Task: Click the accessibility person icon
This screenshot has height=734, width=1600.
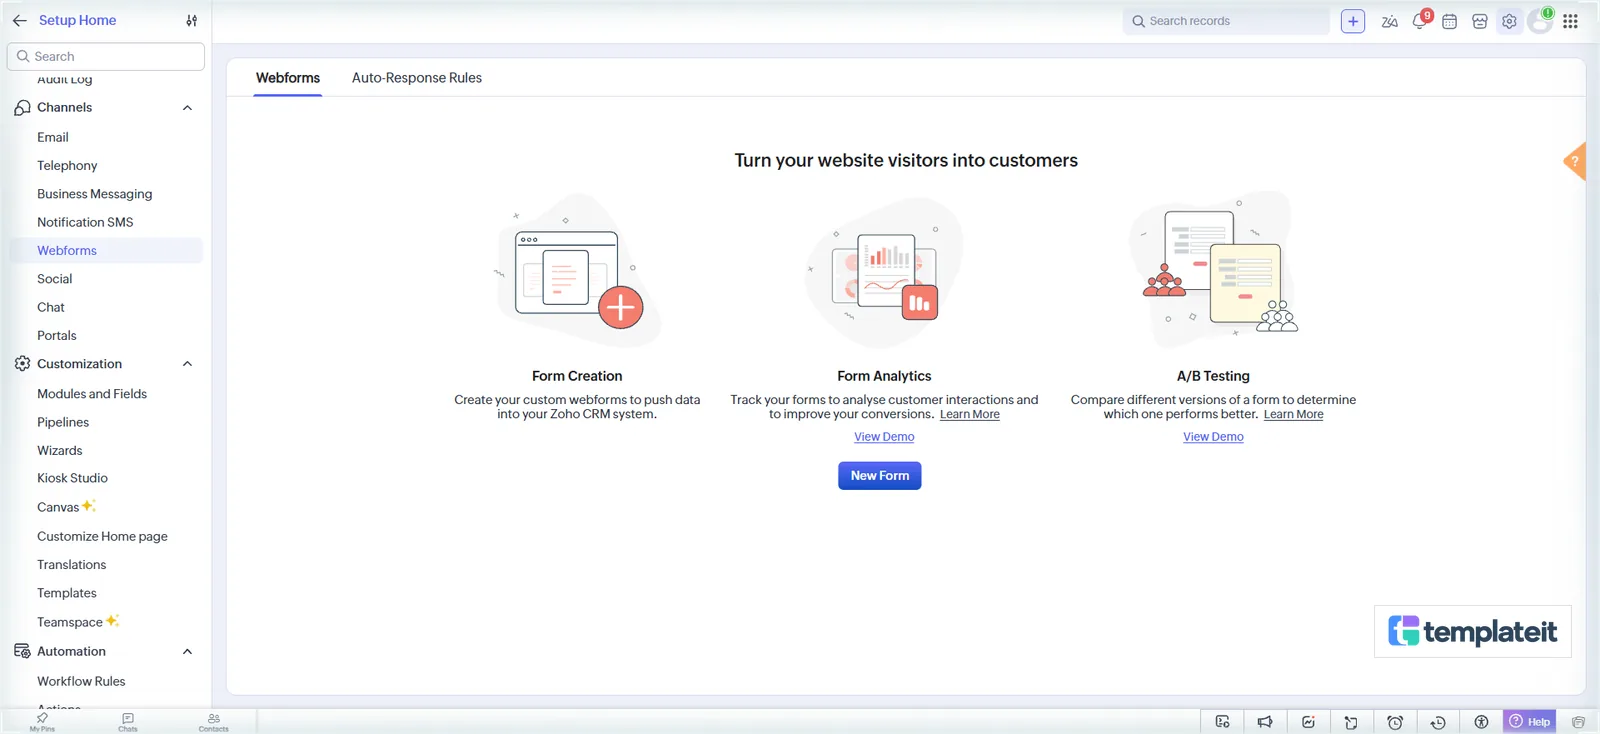Action: pyautogui.click(x=1481, y=722)
